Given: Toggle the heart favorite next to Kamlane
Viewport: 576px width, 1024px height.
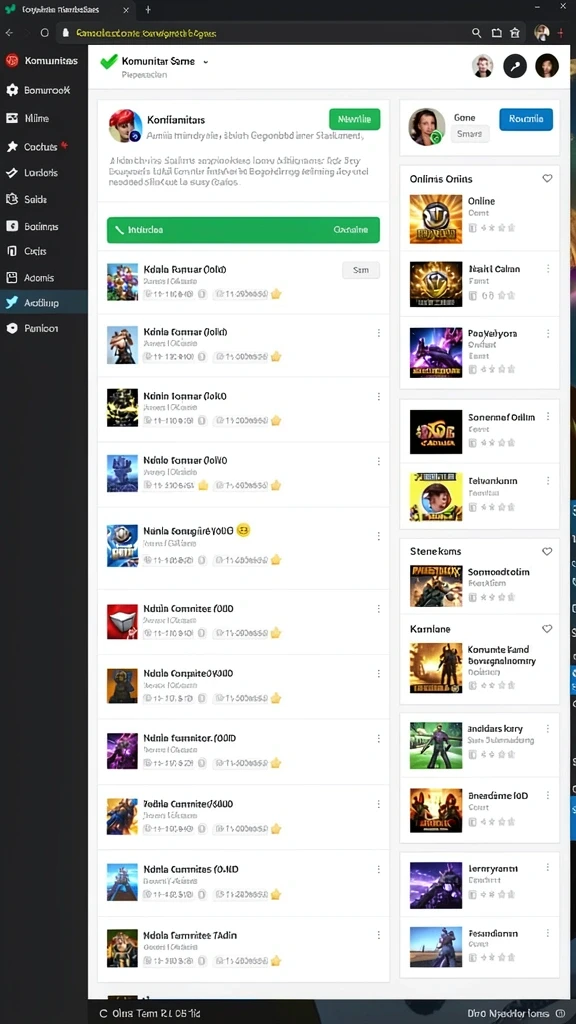Looking at the screenshot, I should [x=547, y=629].
